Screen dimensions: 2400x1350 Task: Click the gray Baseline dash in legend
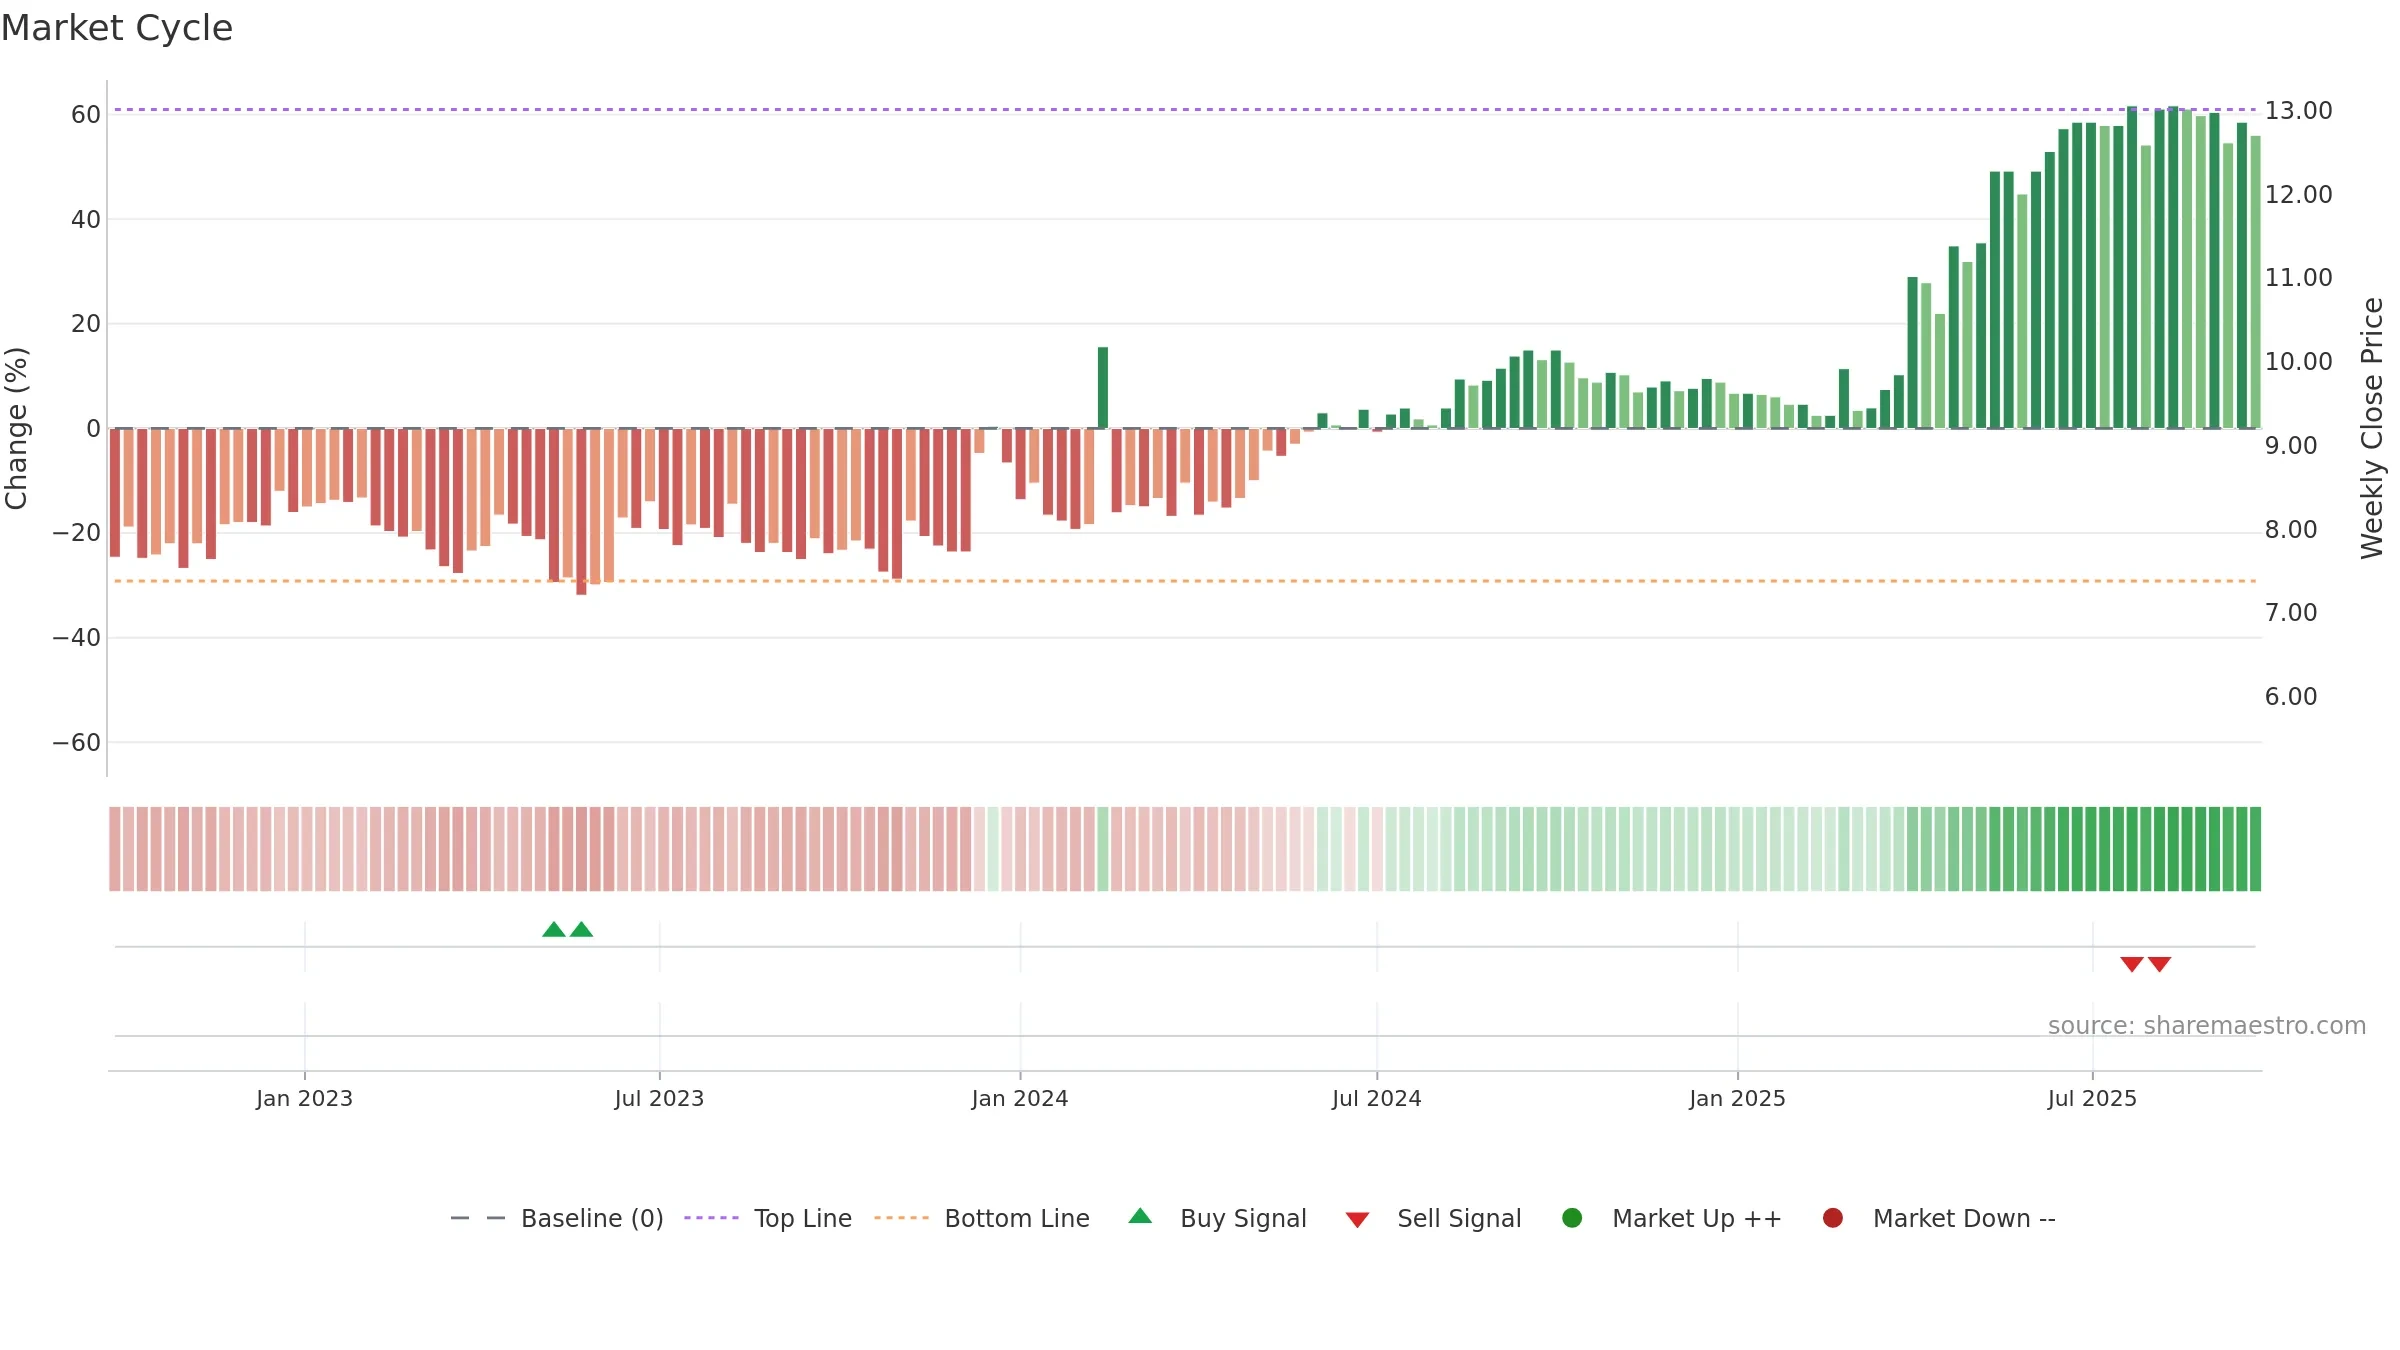point(478,1218)
